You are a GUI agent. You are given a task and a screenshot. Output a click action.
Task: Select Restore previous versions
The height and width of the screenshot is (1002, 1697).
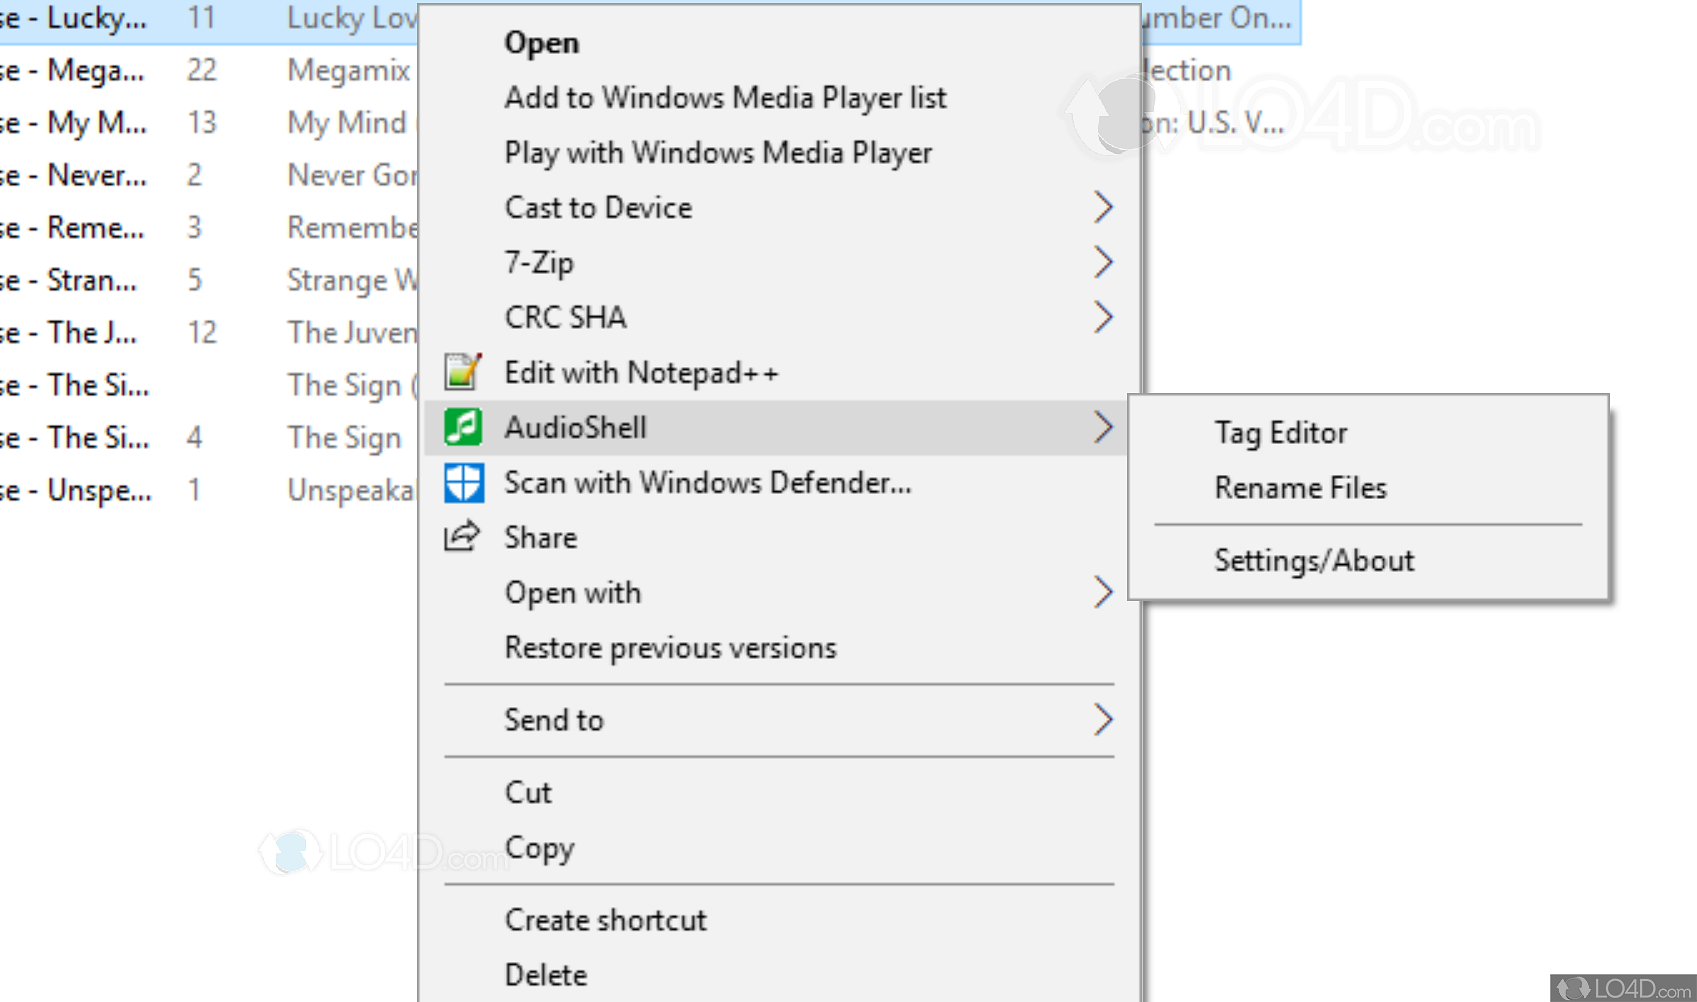click(670, 648)
